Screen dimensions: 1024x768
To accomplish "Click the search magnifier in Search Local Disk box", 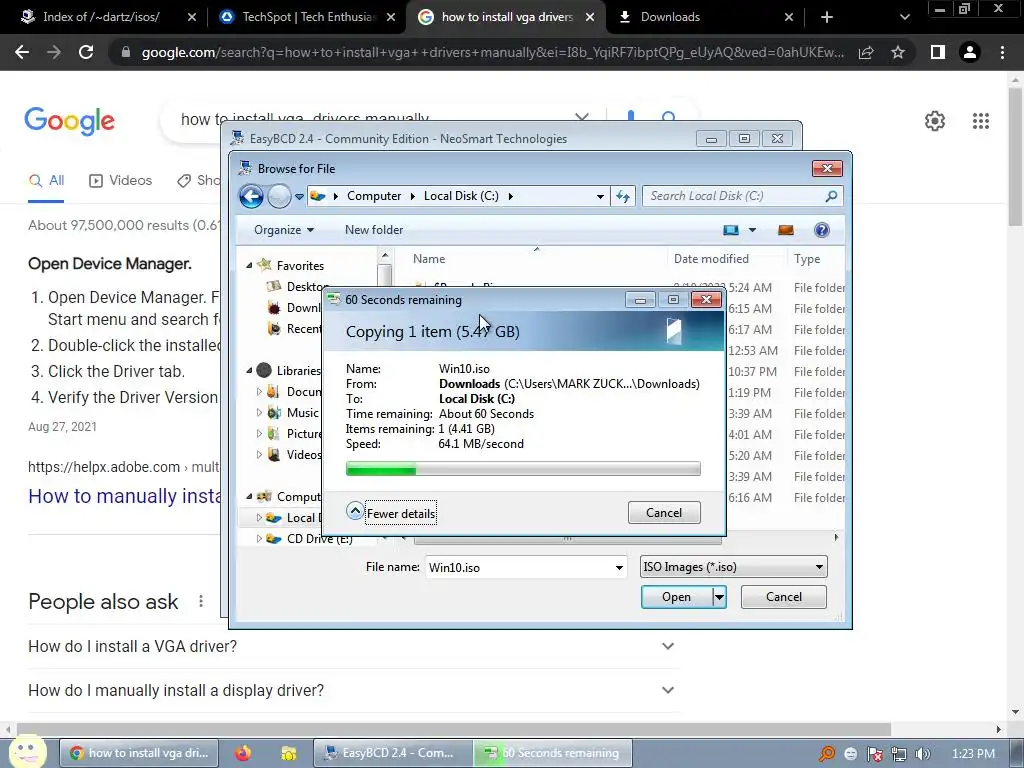I will pos(831,196).
